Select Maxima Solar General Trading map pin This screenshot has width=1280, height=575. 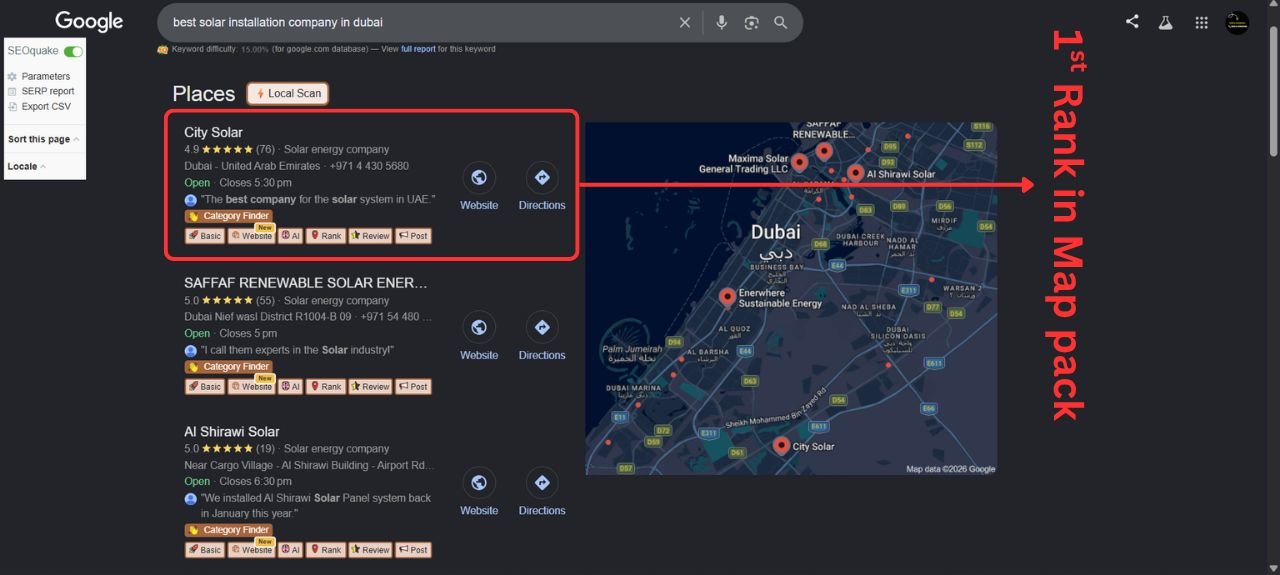pos(799,161)
